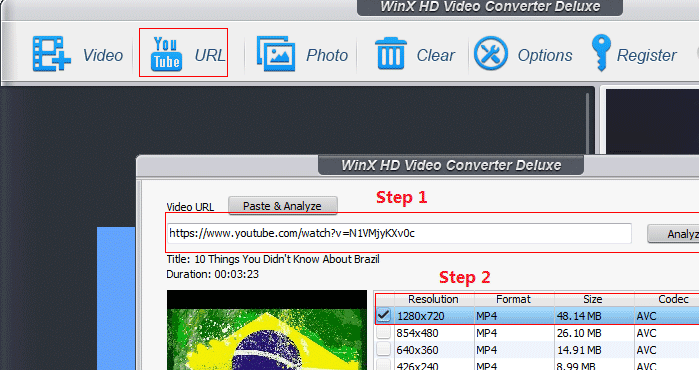Select the 8.99 MB size cell
699x370 pixels.
pyautogui.click(x=576, y=366)
